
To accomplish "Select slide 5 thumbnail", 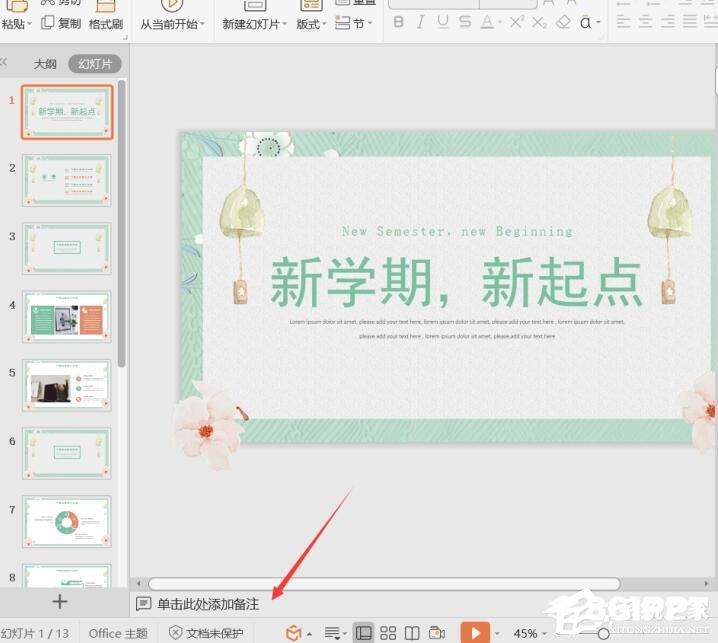I will click(67, 385).
